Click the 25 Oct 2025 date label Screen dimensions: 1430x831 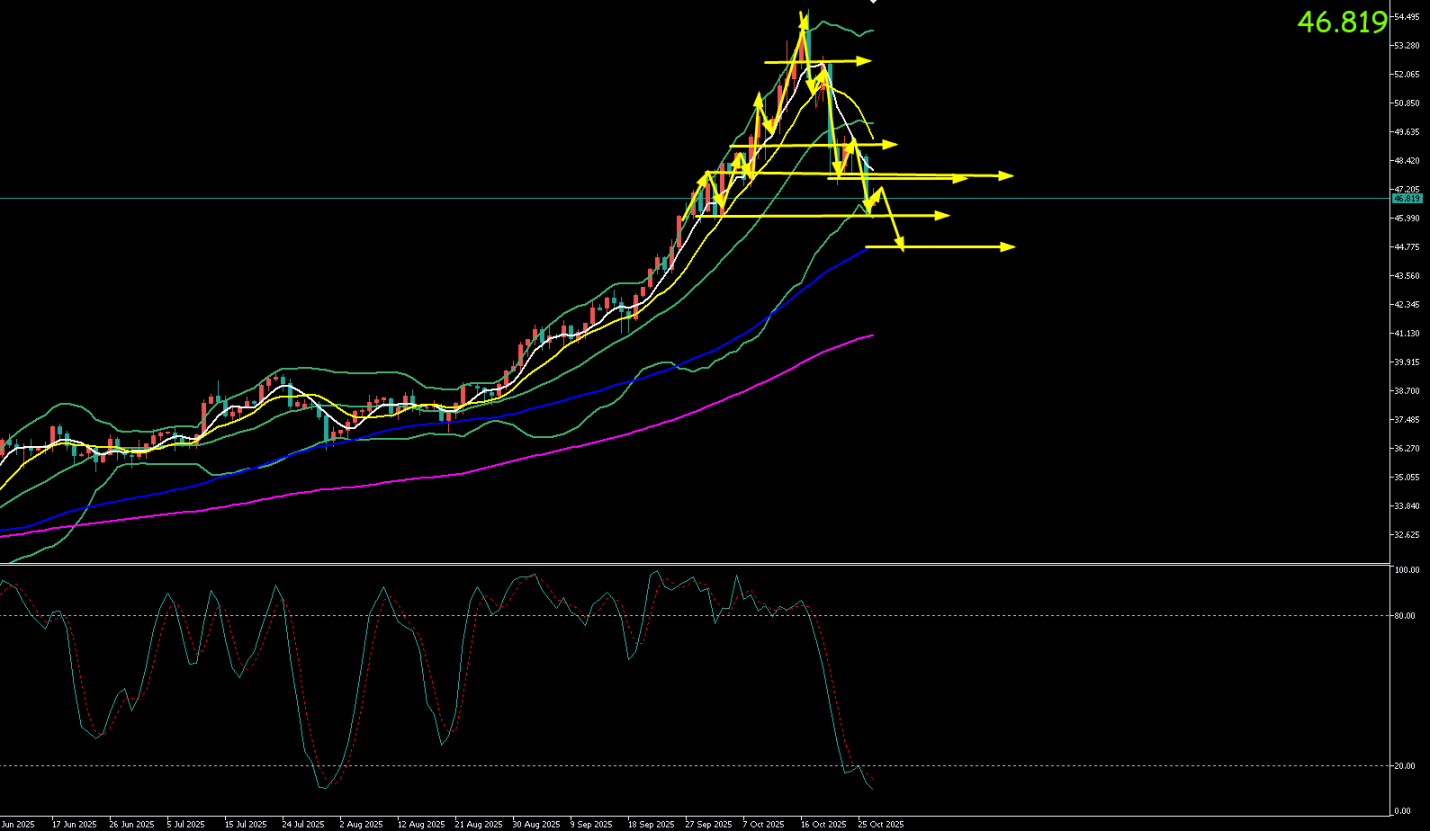(x=881, y=825)
